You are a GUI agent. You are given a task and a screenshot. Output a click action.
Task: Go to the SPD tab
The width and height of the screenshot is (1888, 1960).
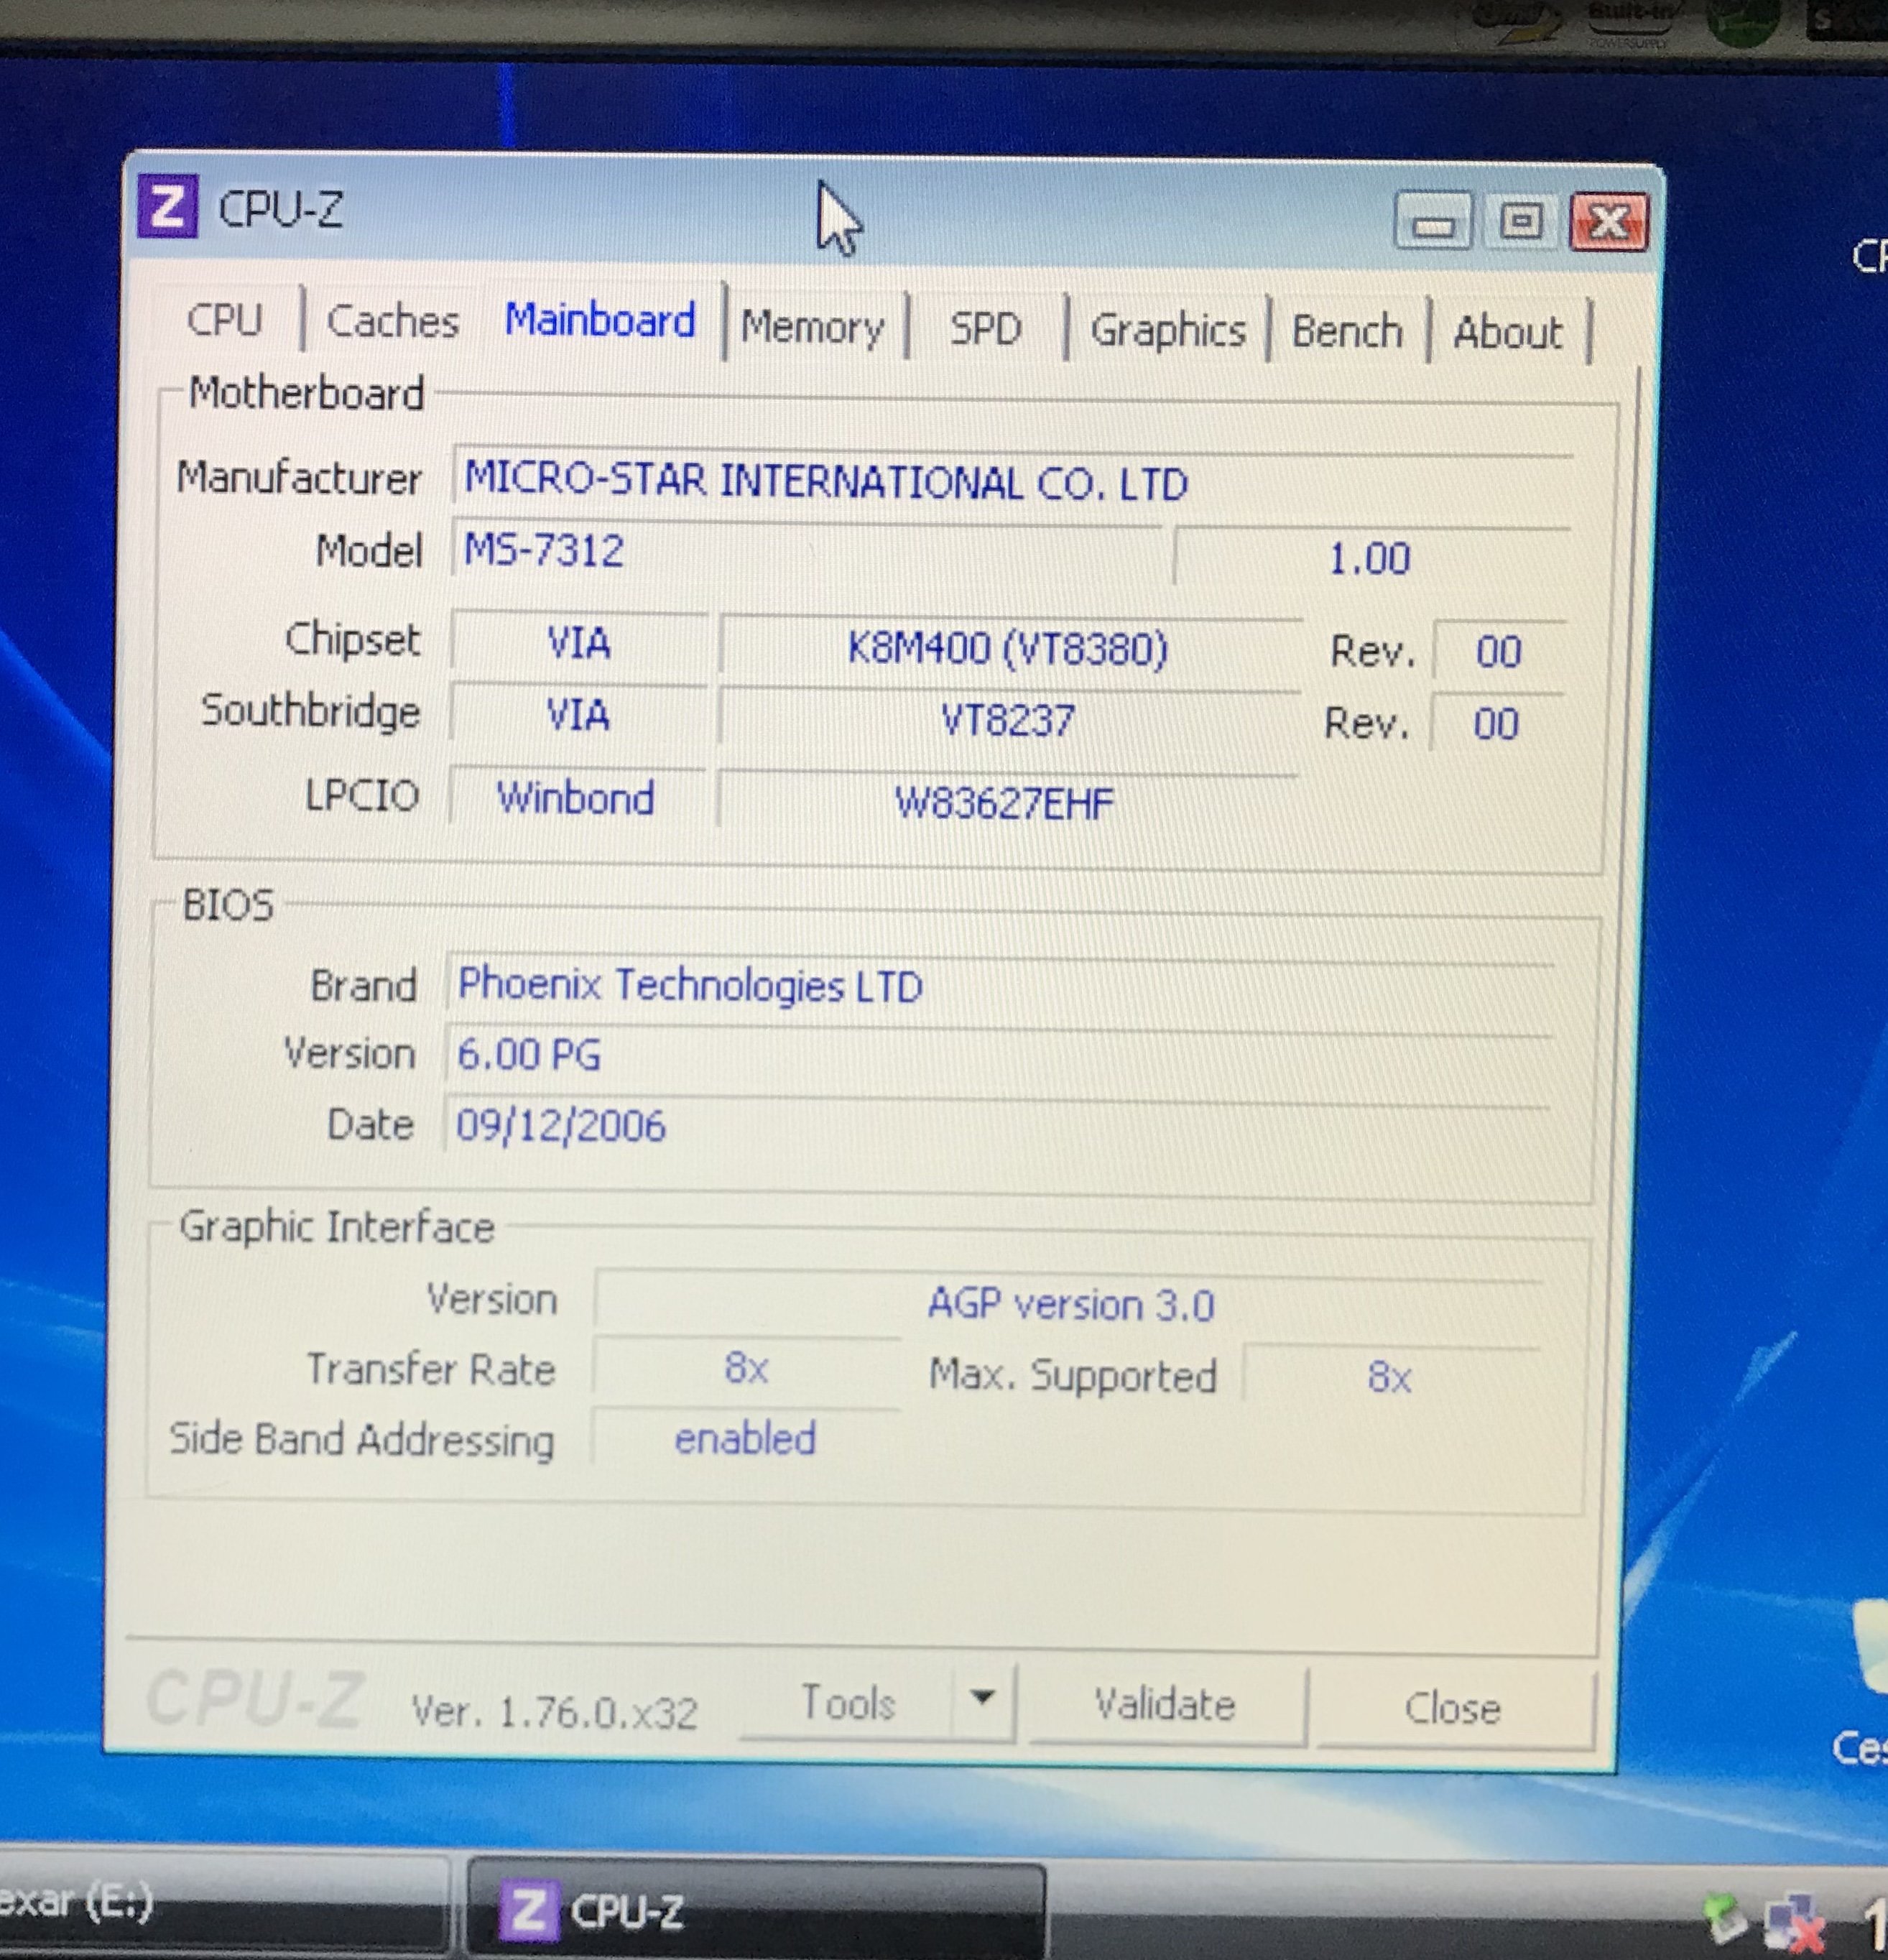985,329
